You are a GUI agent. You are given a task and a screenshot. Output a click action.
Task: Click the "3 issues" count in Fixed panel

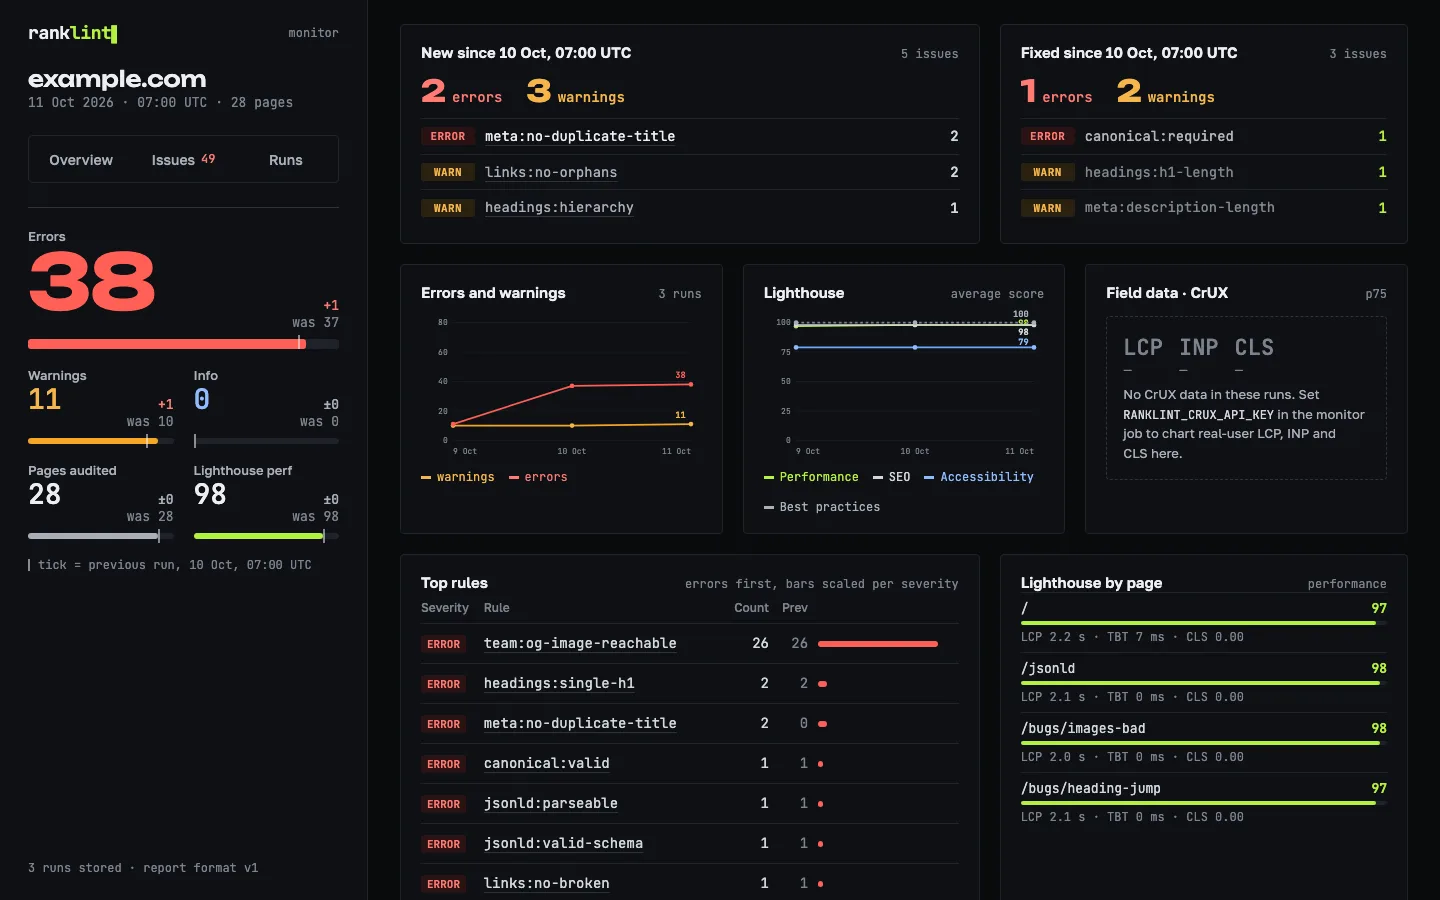pos(1358,54)
